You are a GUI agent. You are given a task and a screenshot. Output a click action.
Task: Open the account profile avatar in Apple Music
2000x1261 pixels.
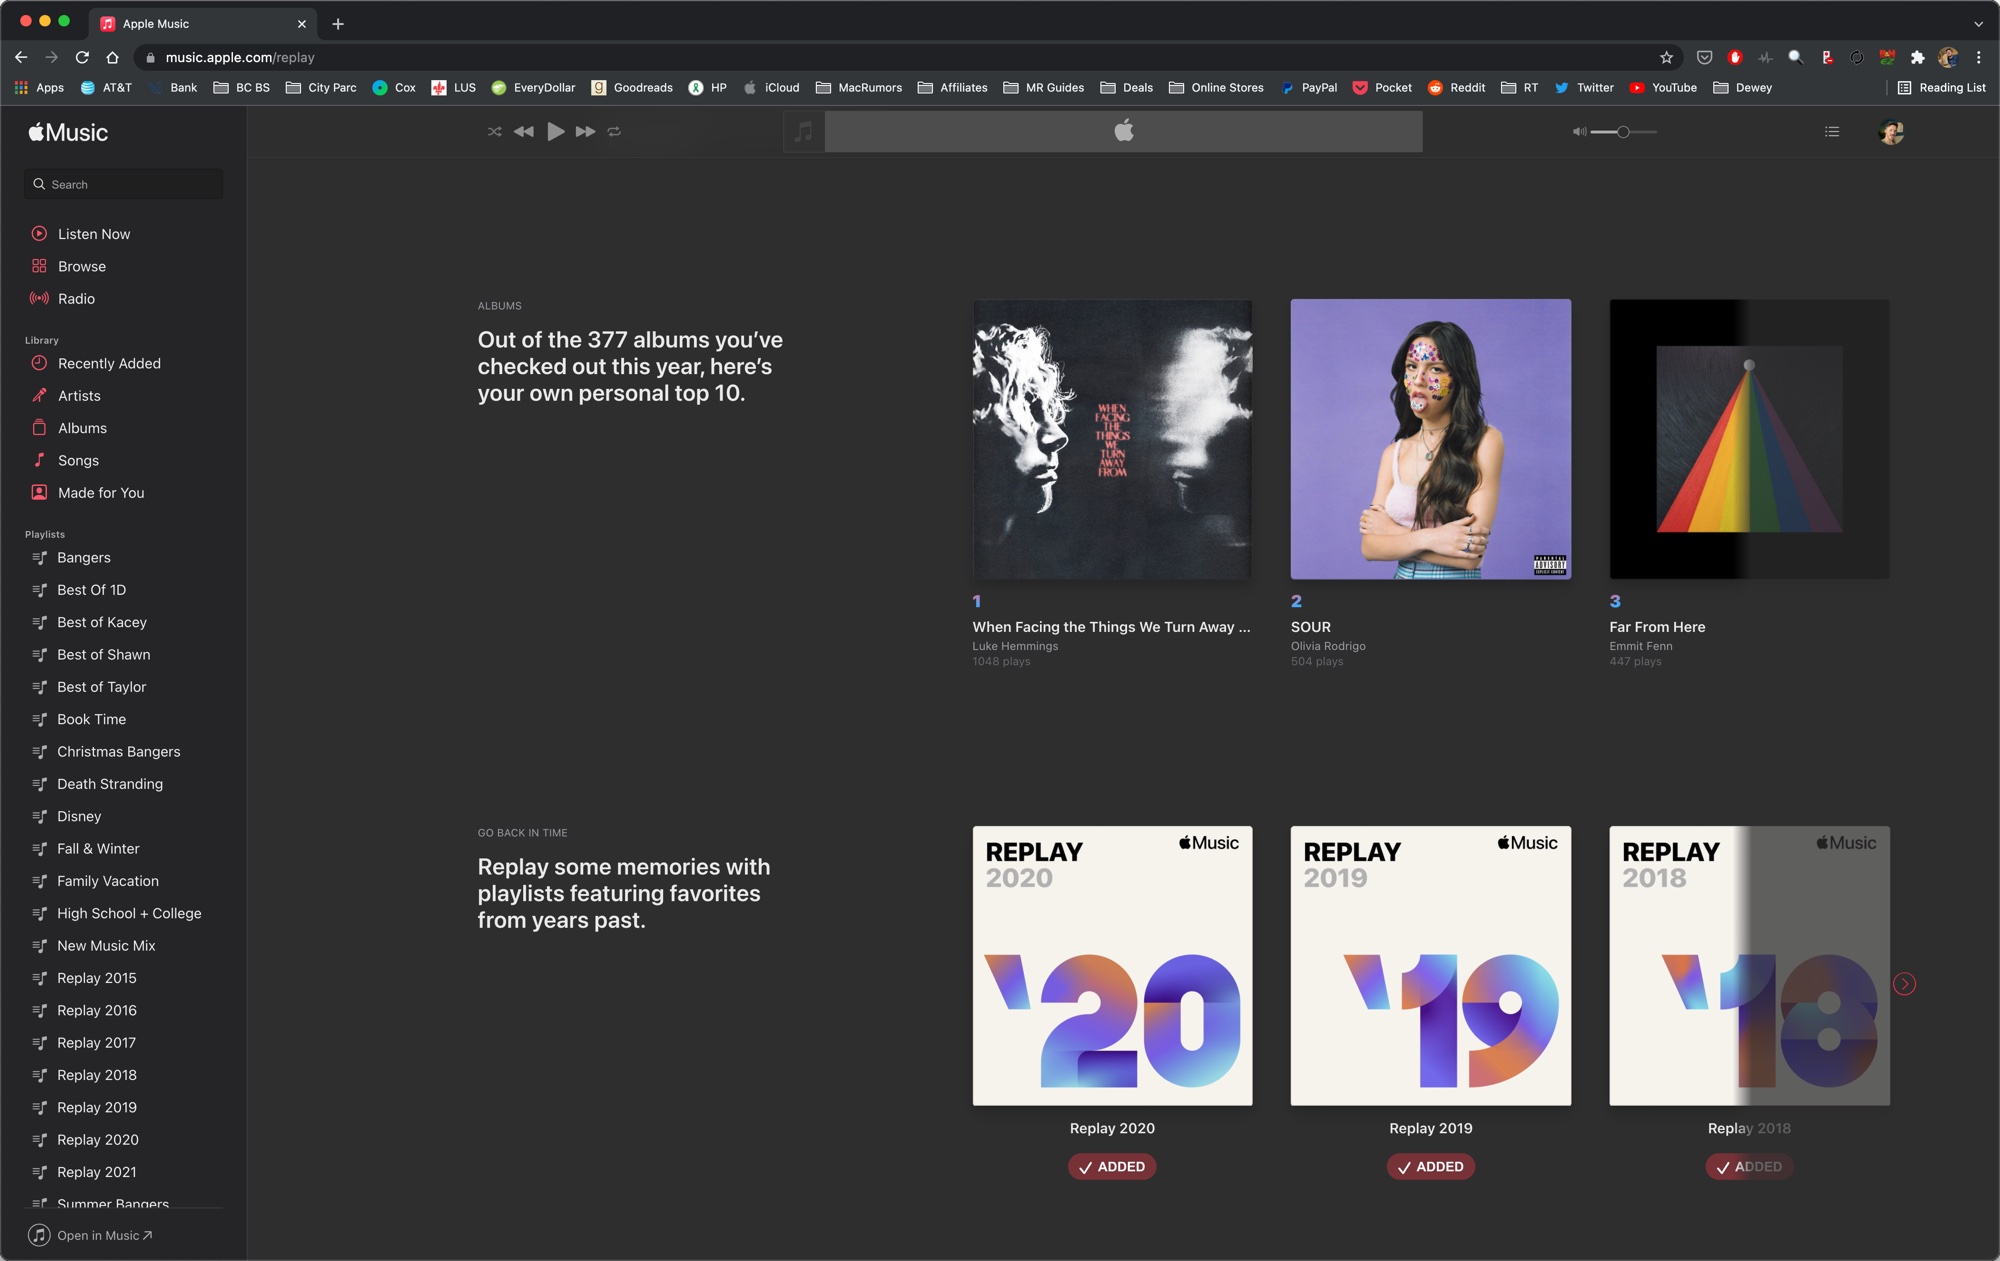coord(1890,131)
